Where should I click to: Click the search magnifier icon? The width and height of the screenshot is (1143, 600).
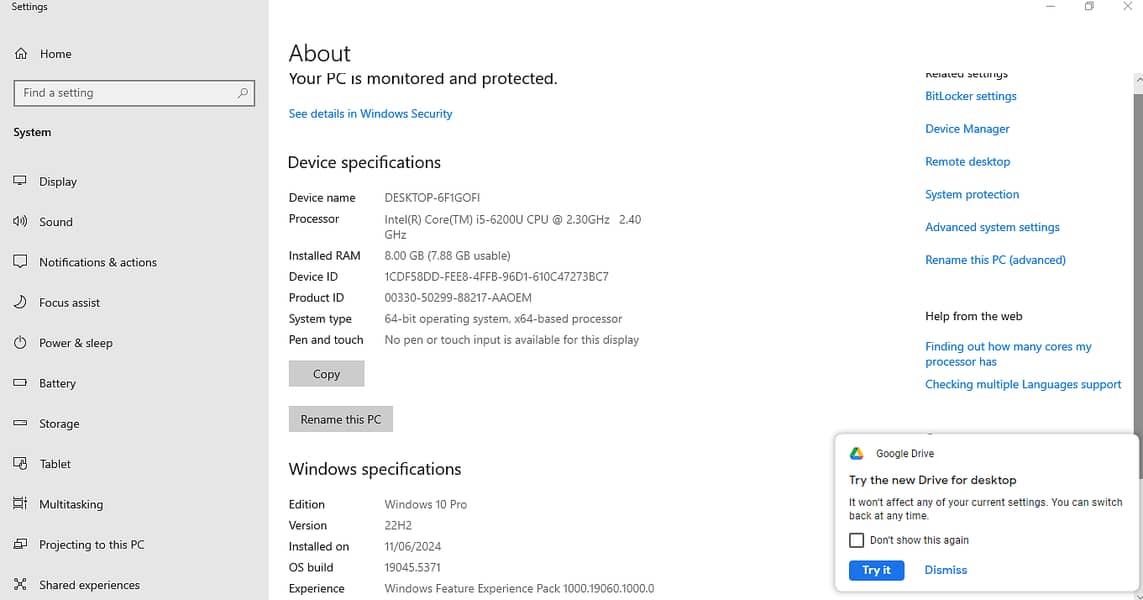(x=243, y=93)
